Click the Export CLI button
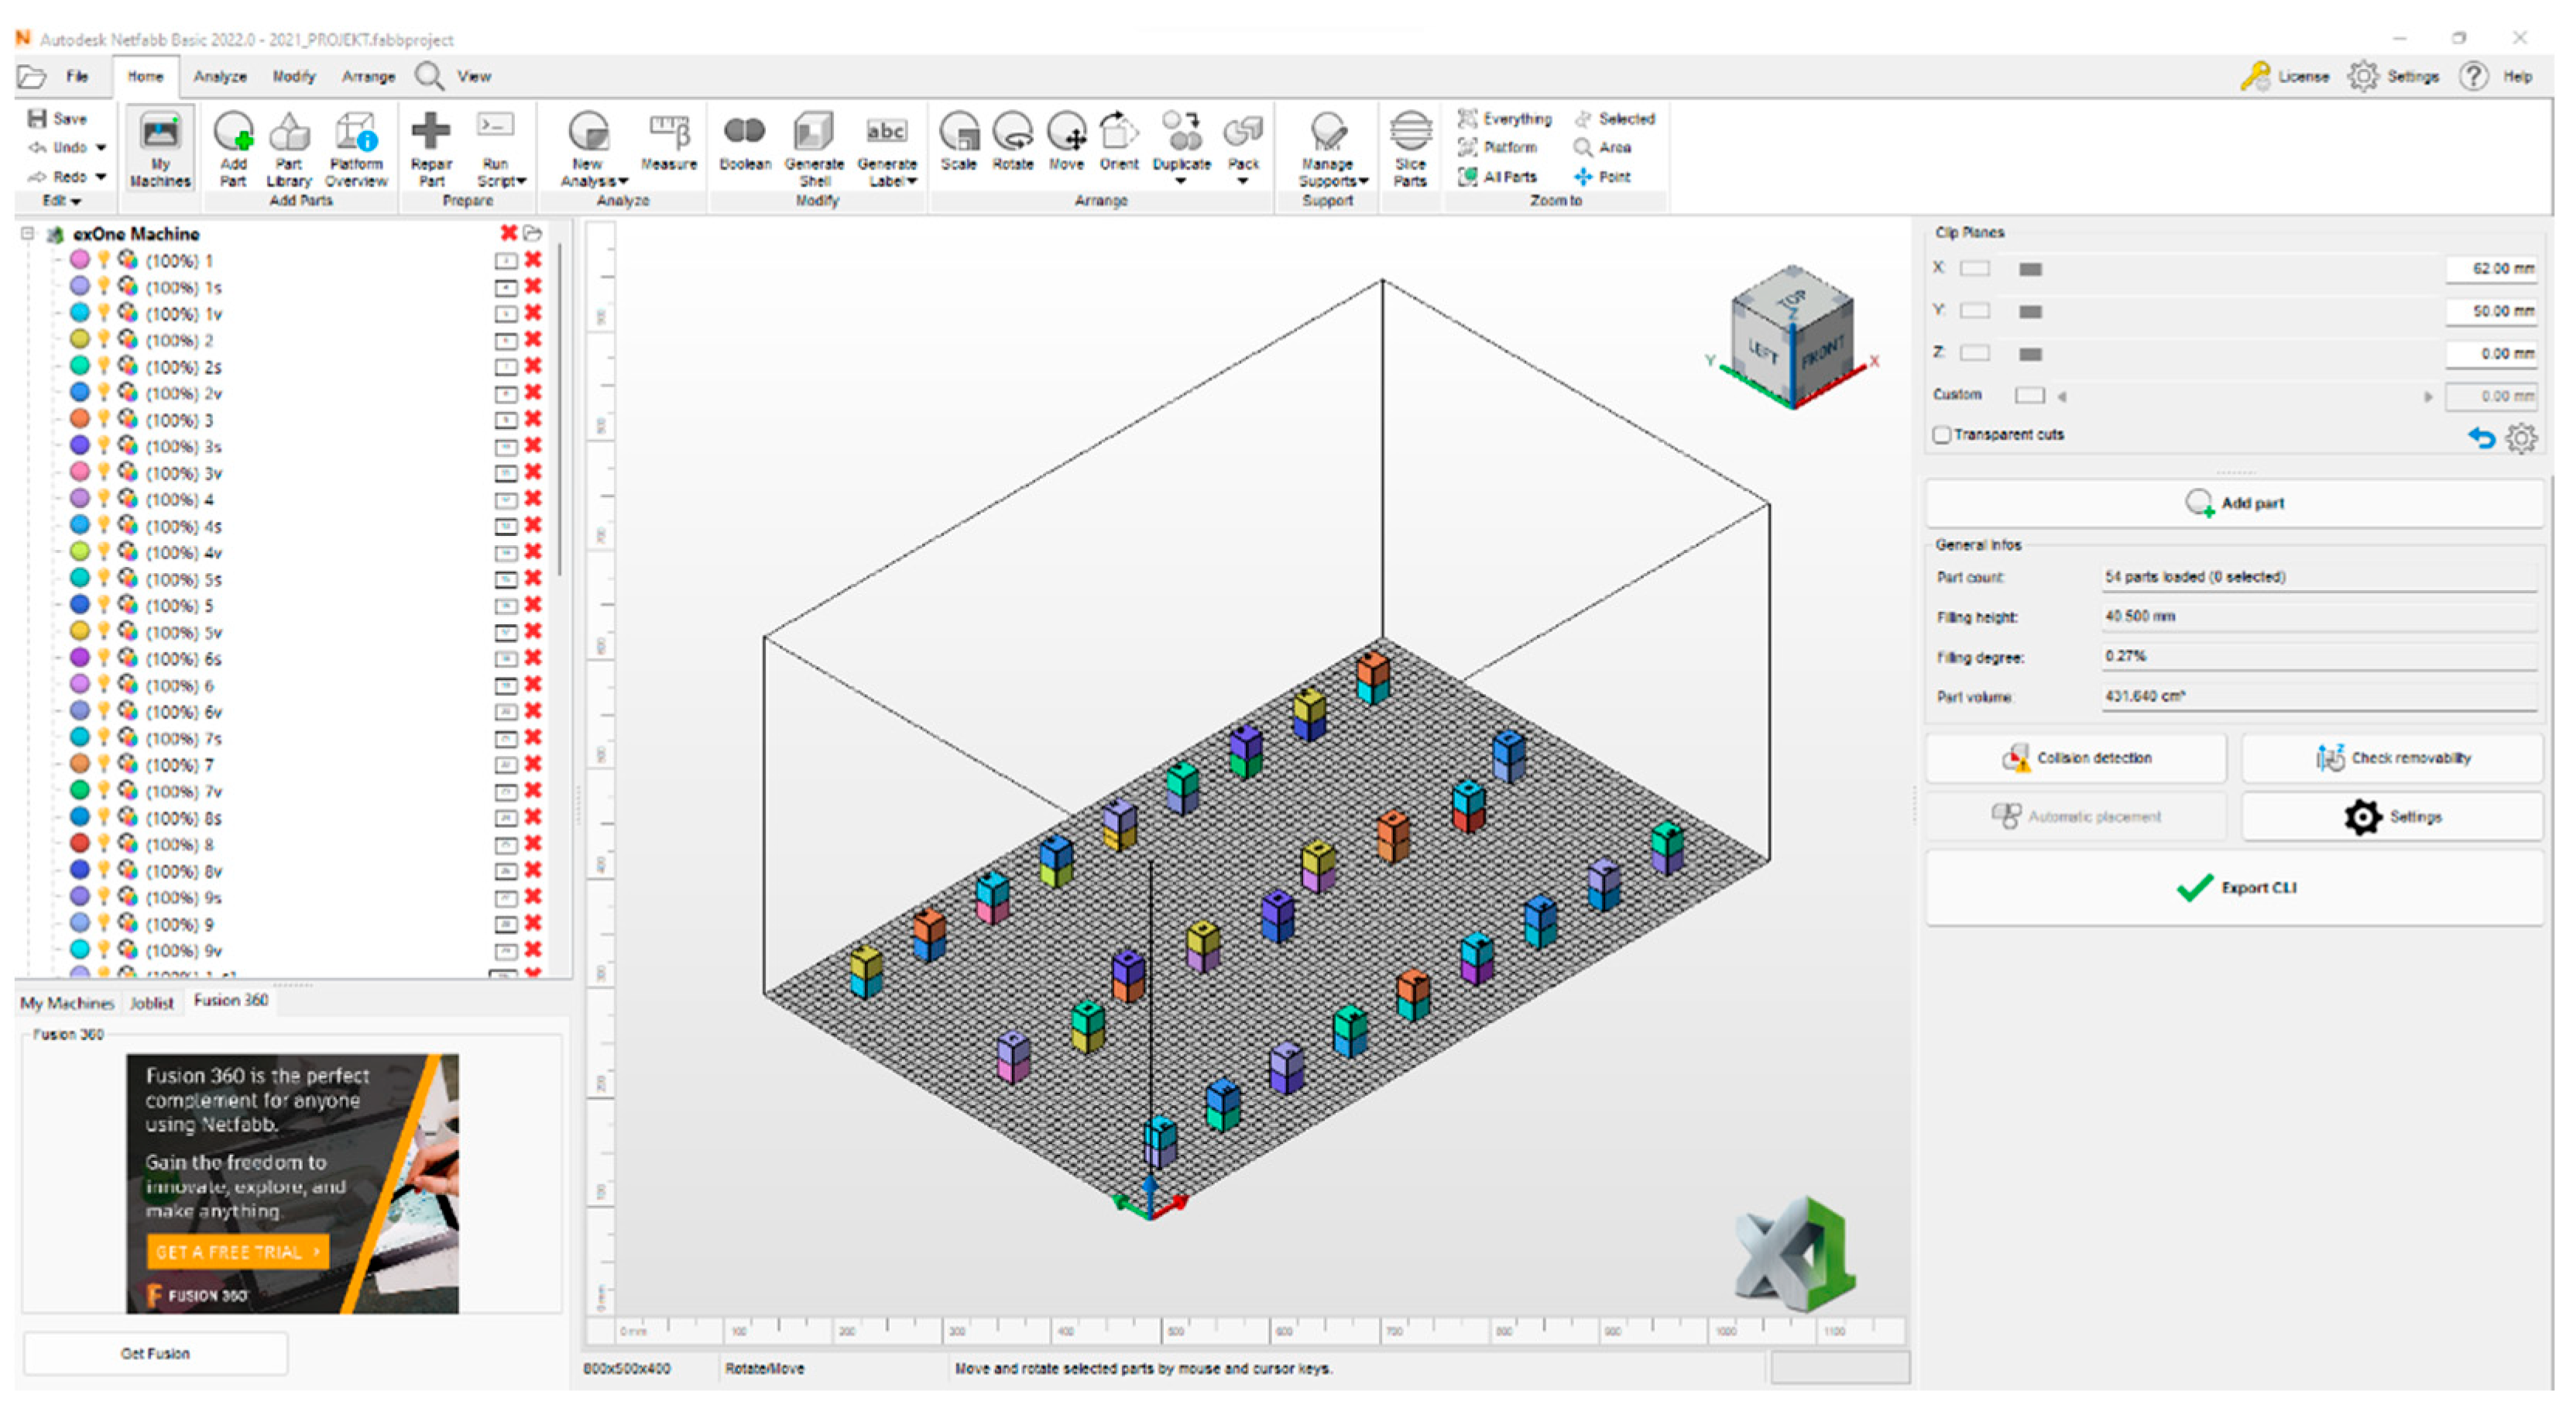Viewport: 2576px width, 1415px height. coord(2235,888)
